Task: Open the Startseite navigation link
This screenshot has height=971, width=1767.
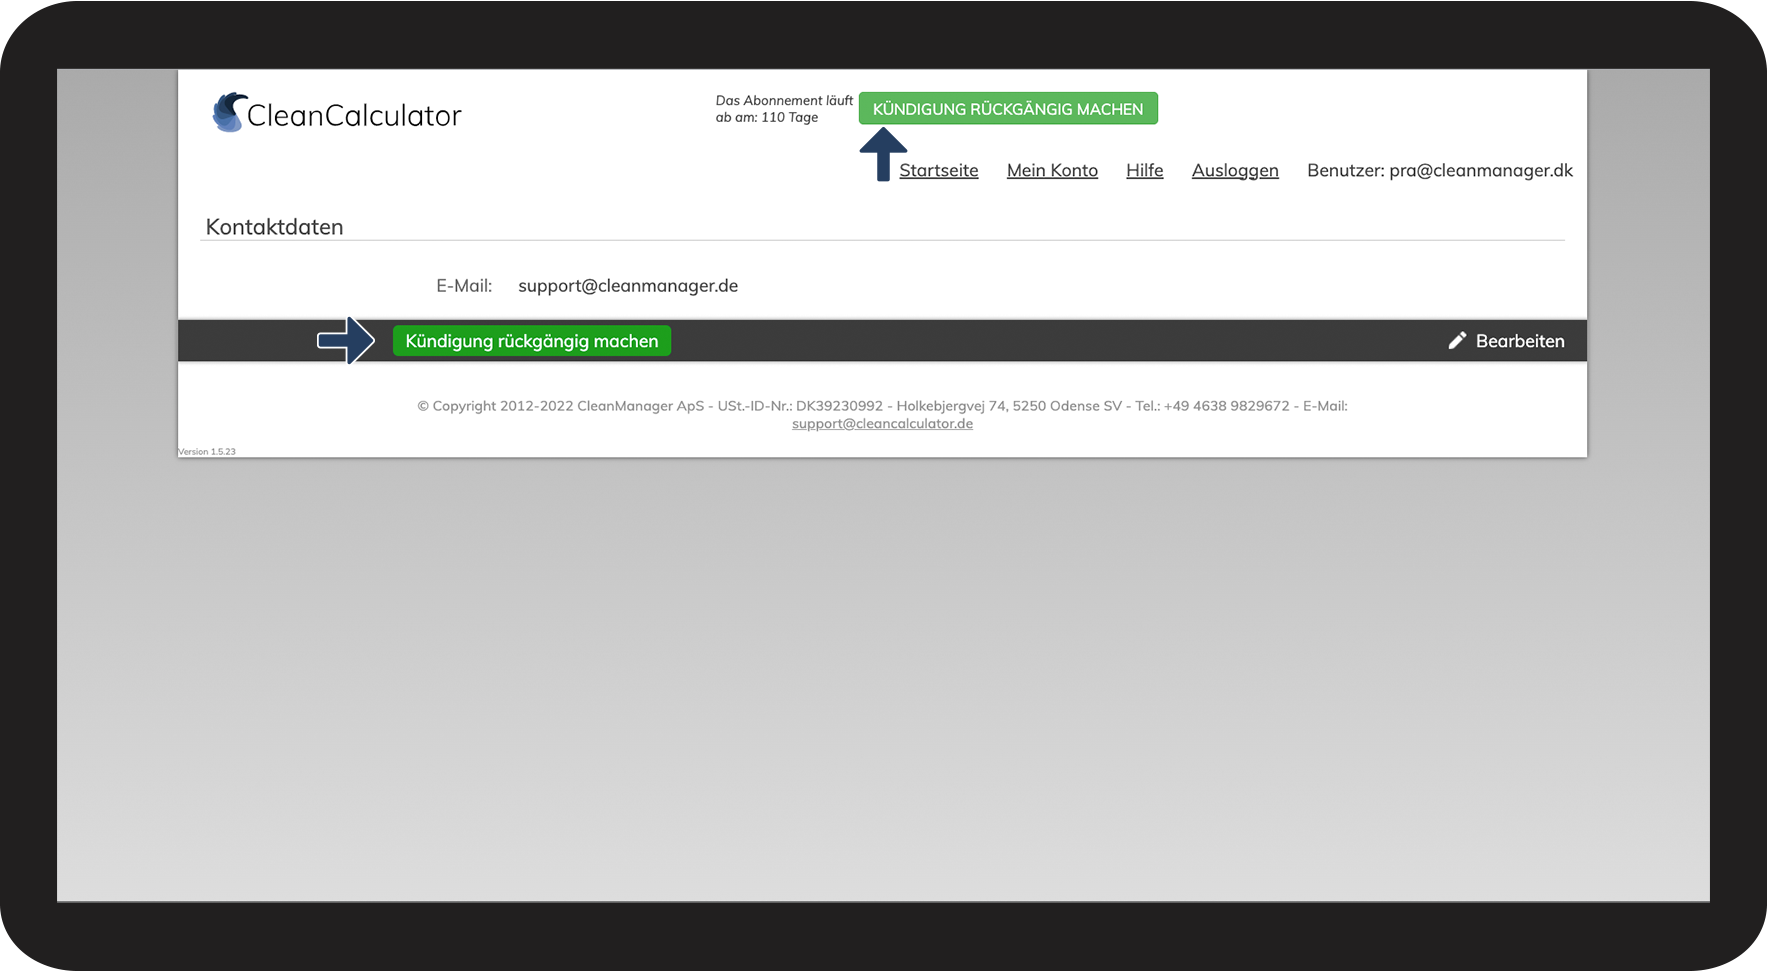Action: [939, 170]
